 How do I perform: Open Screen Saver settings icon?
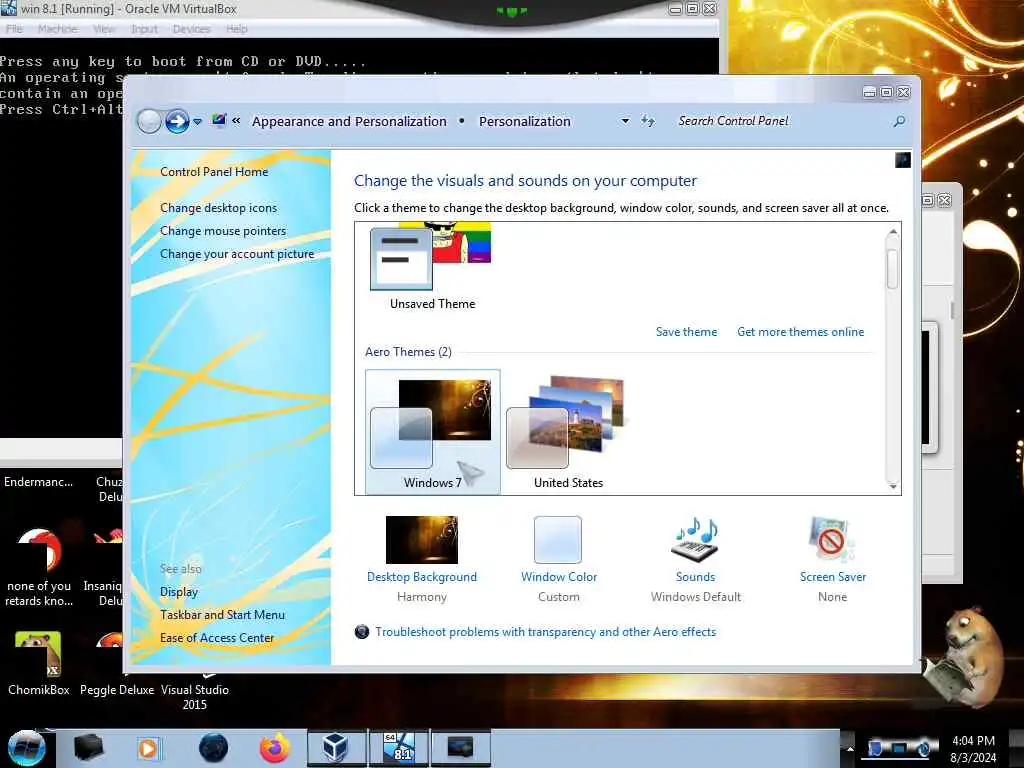pyautogui.click(x=832, y=540)
